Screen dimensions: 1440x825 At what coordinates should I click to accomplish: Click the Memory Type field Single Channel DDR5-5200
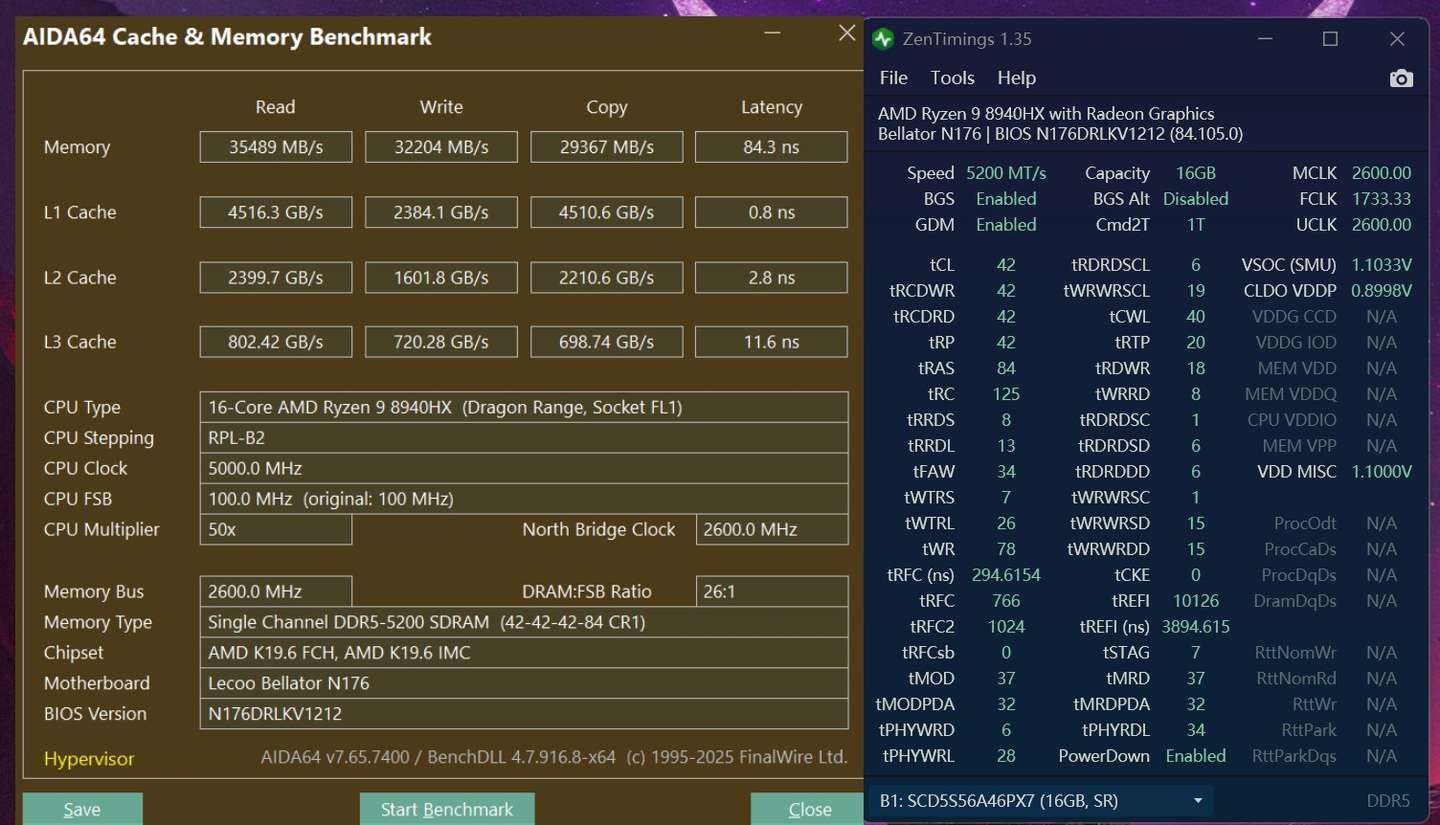pyautogui.click(x=524, y=622)
